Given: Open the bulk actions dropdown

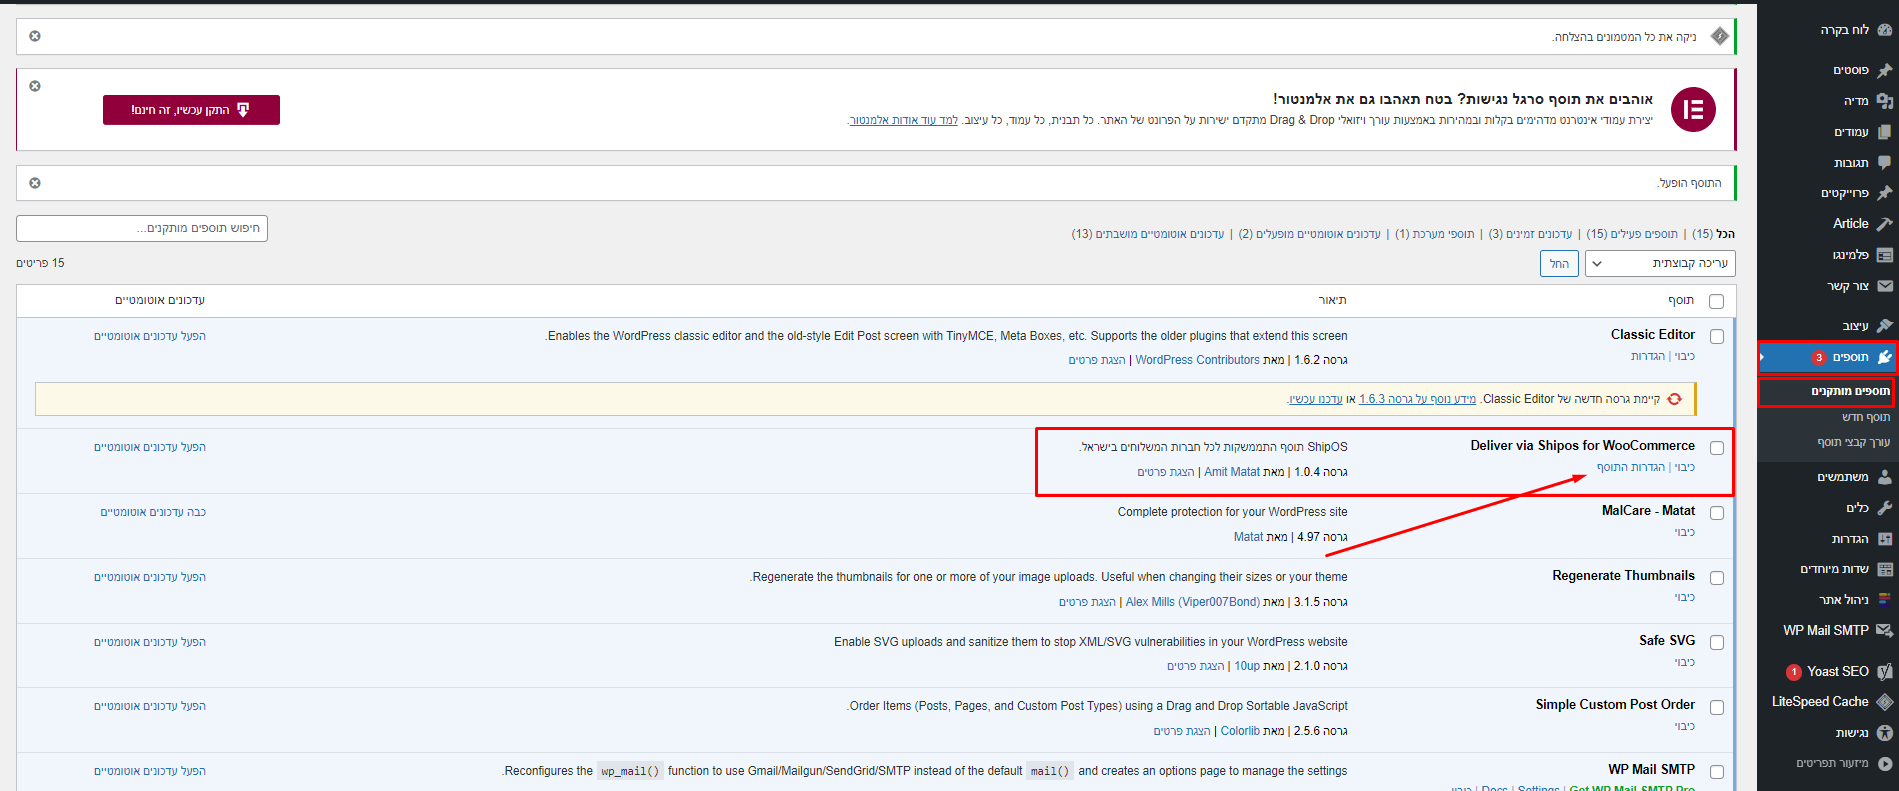Looking at the screenshot, I should (1660, 264).
